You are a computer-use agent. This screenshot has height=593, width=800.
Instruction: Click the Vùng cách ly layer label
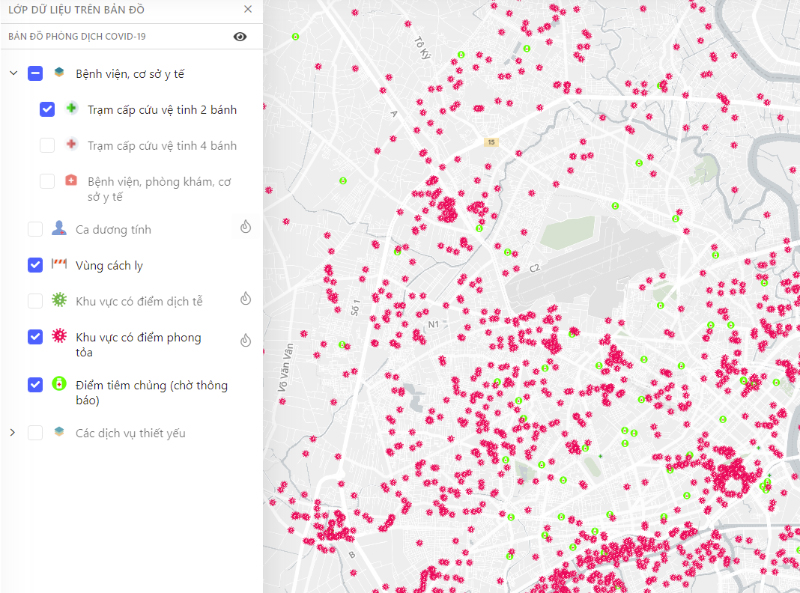click(108, 265)
